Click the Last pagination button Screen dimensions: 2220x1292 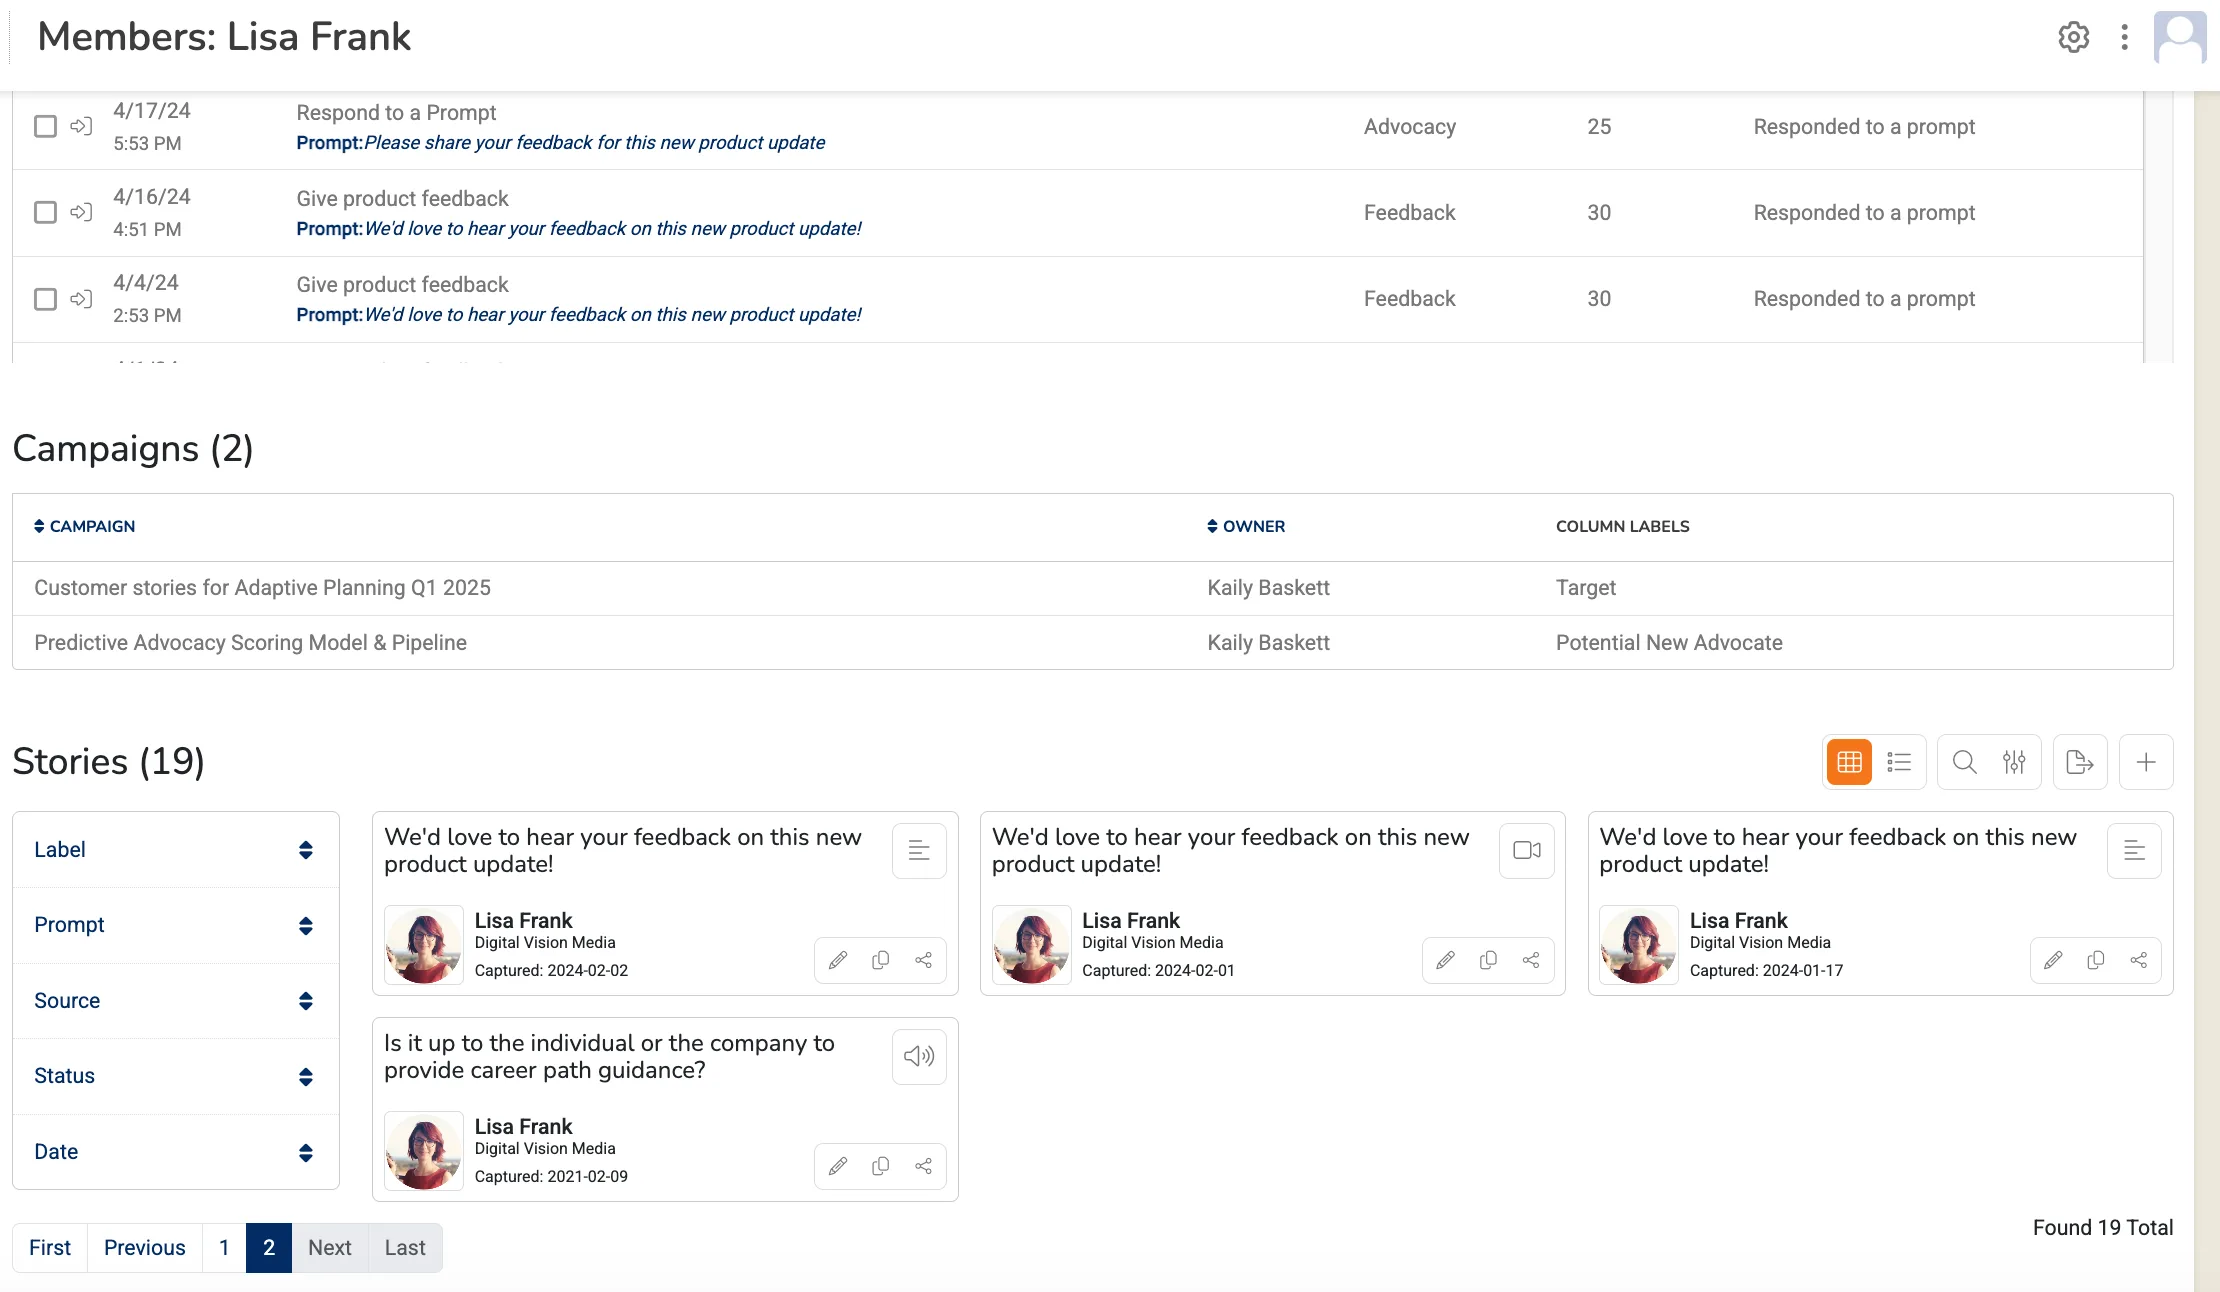click(405, 1248)
